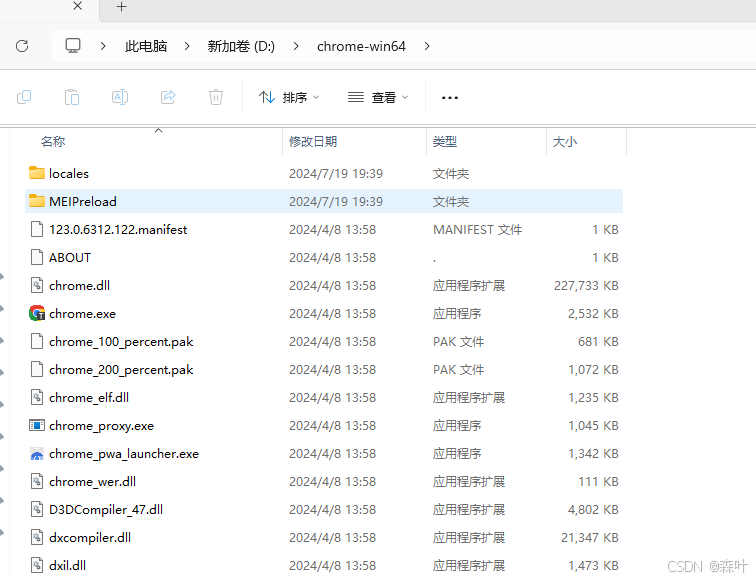Screen dimensions: 756x580
Task: Sort by the 修改日期 column header
Action: click(x=313, y=142)
